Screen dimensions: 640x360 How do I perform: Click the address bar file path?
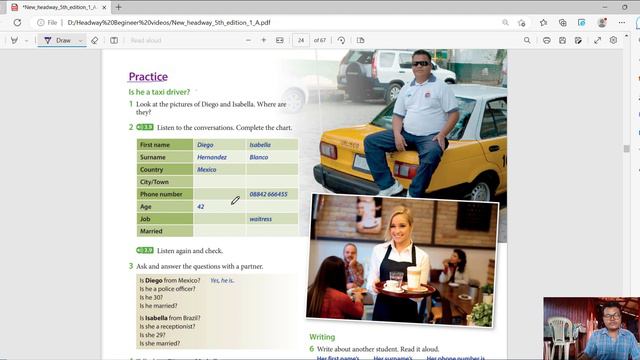[169, 23]
